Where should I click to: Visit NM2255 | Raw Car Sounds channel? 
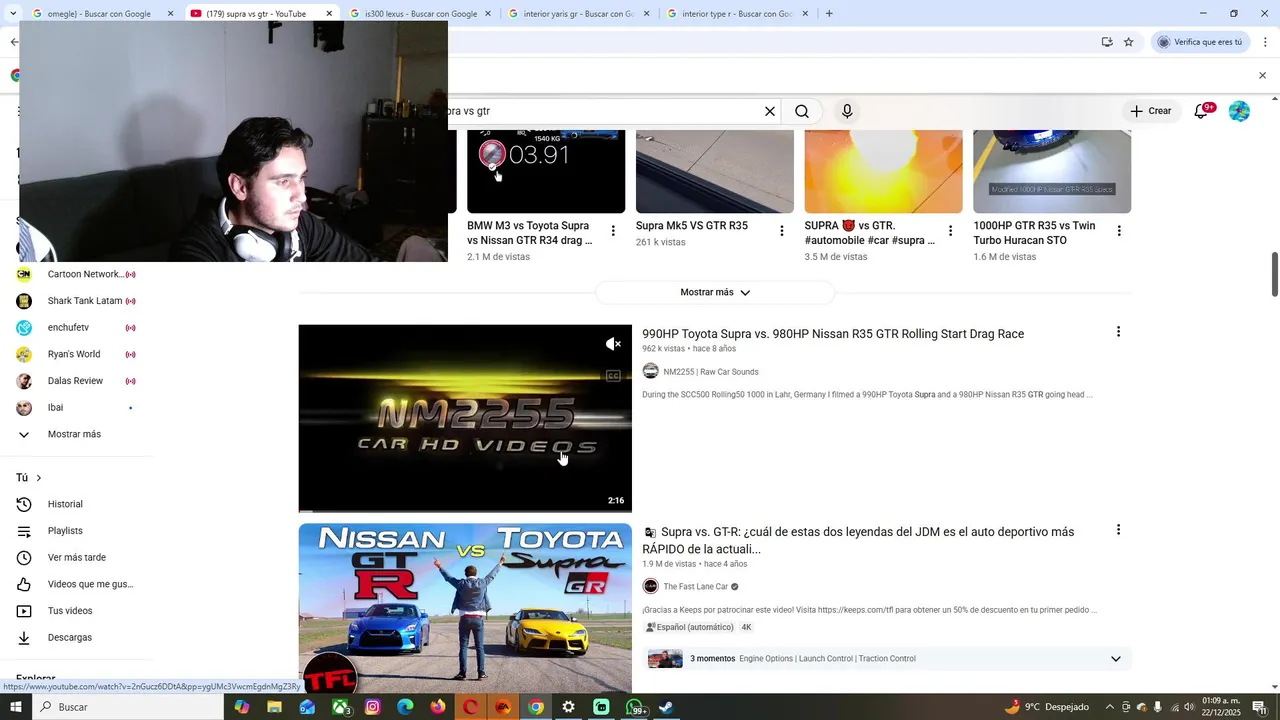click(711, 372)
